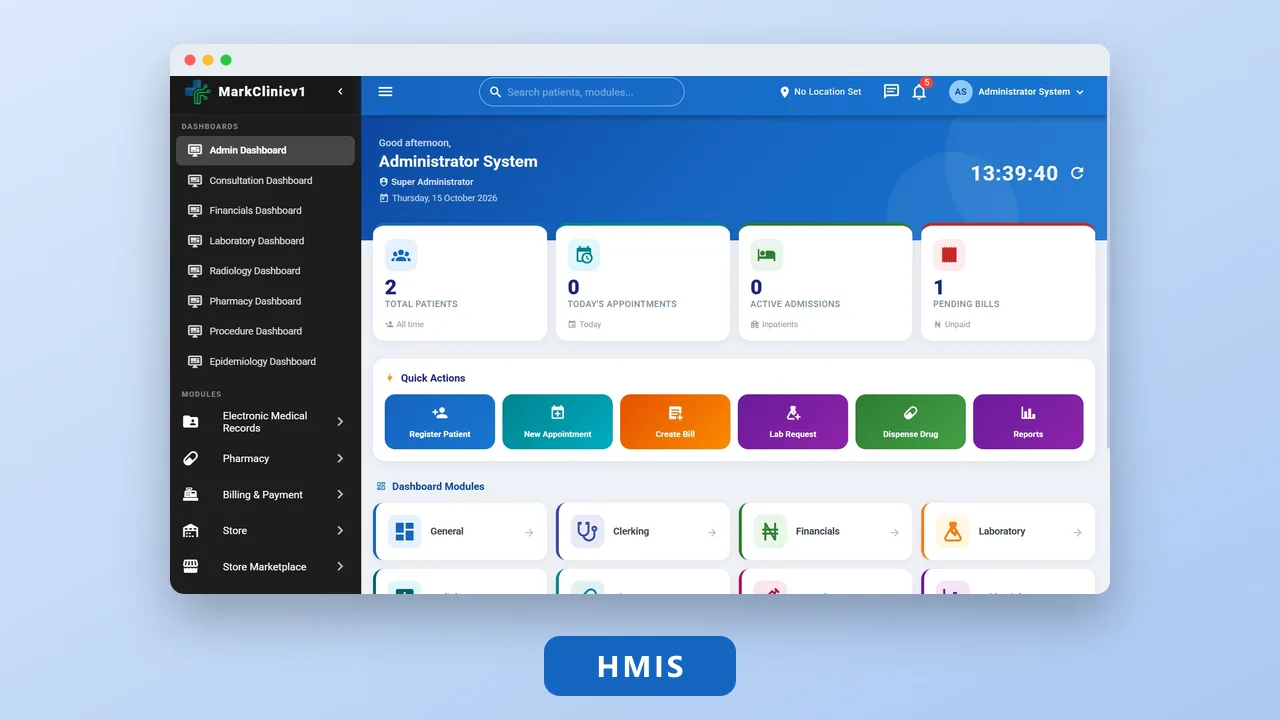Open the Laboratory Dashboard
The height and width of the screenshot is (720, 1280).
(265, 241)
